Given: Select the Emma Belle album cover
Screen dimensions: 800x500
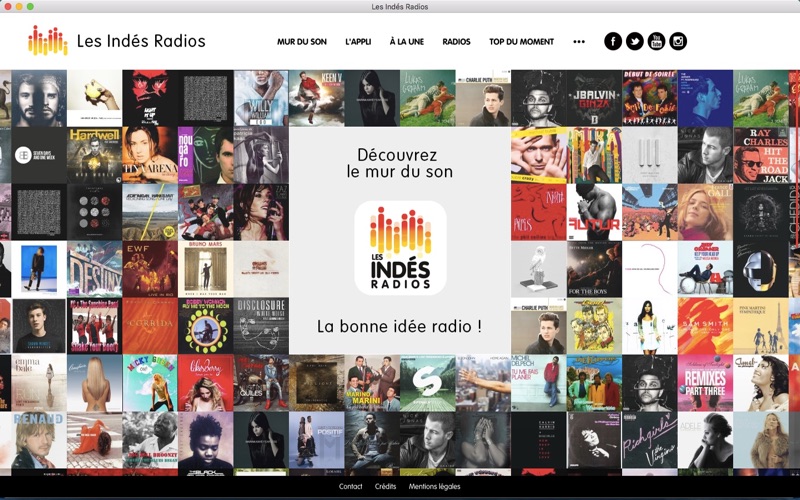Looking at the screenshot, I should click(39, 383).
